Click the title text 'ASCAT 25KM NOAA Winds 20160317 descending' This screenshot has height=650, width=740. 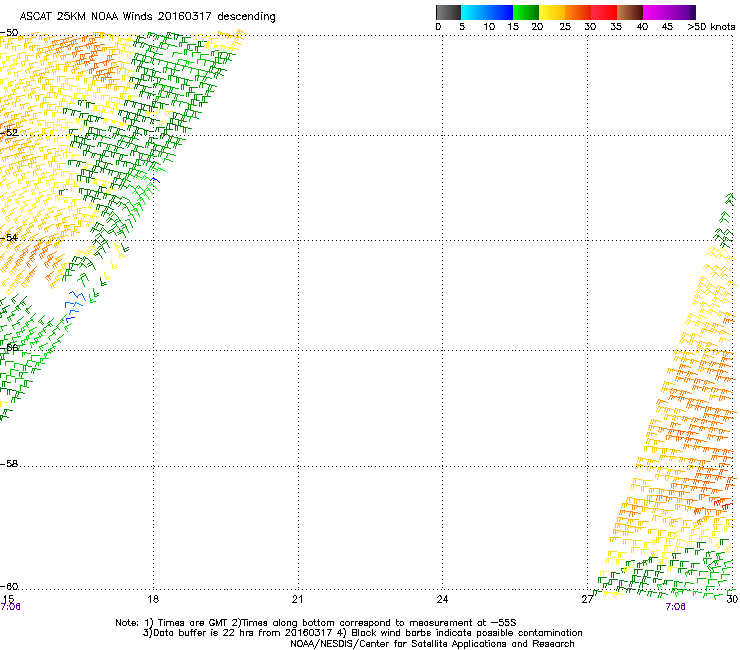tap(147, 17)
